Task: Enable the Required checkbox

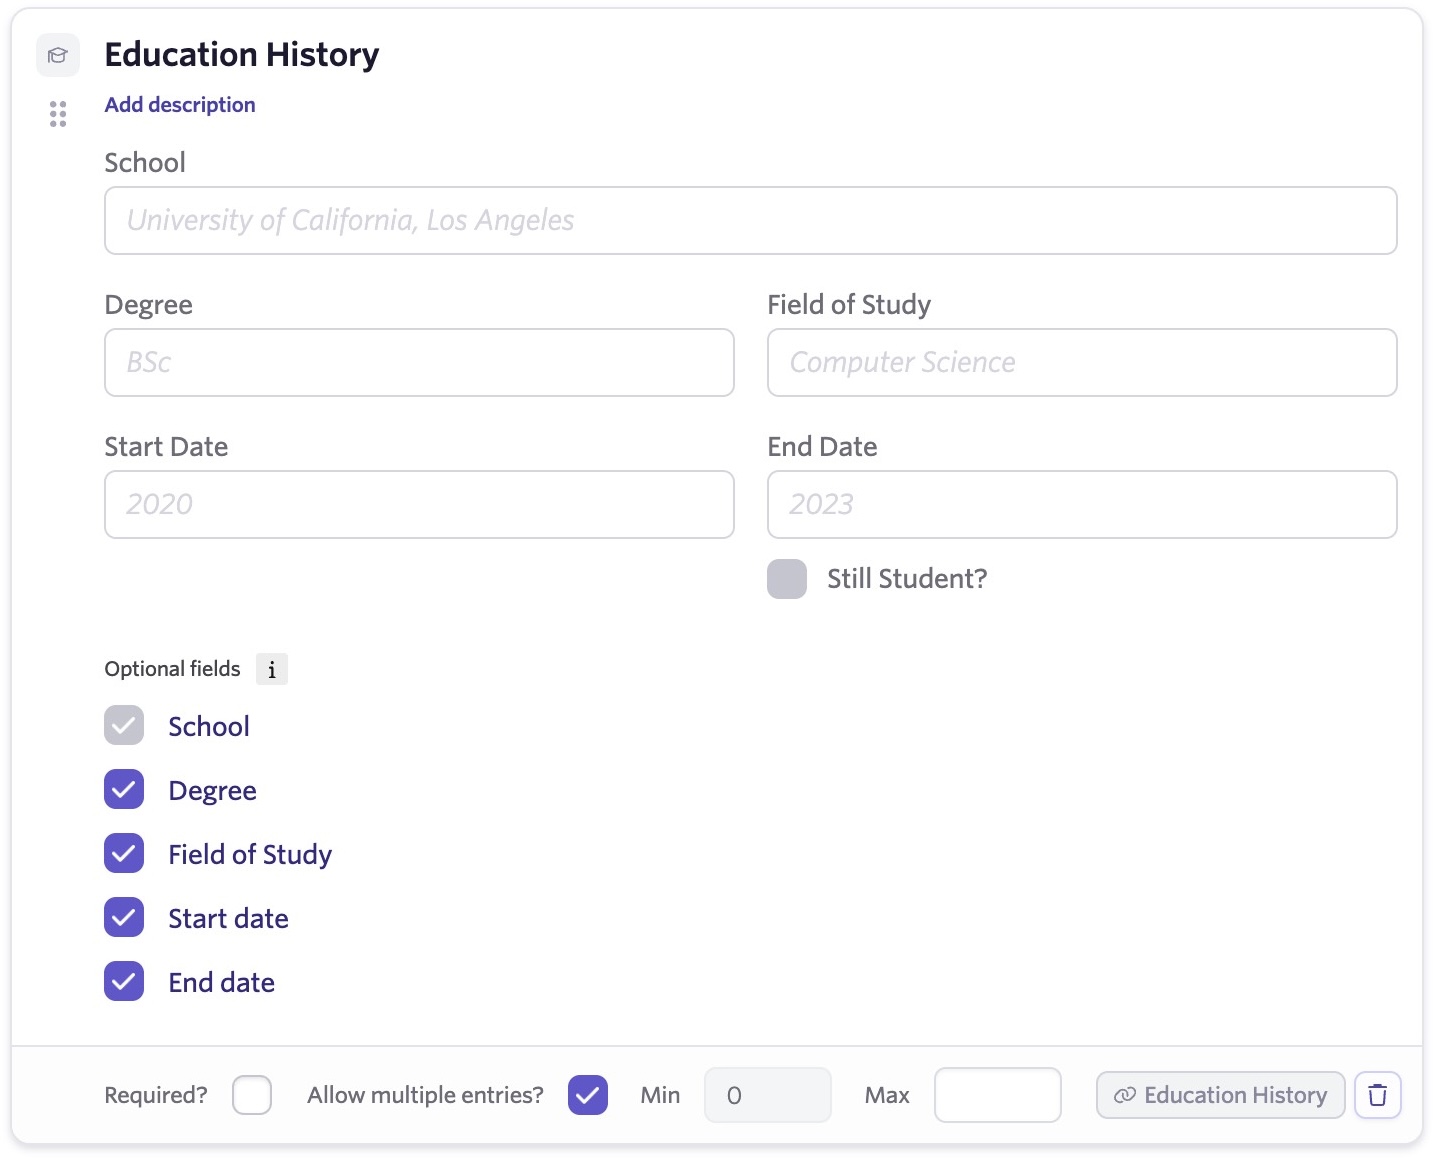Action: [252, 1095]
